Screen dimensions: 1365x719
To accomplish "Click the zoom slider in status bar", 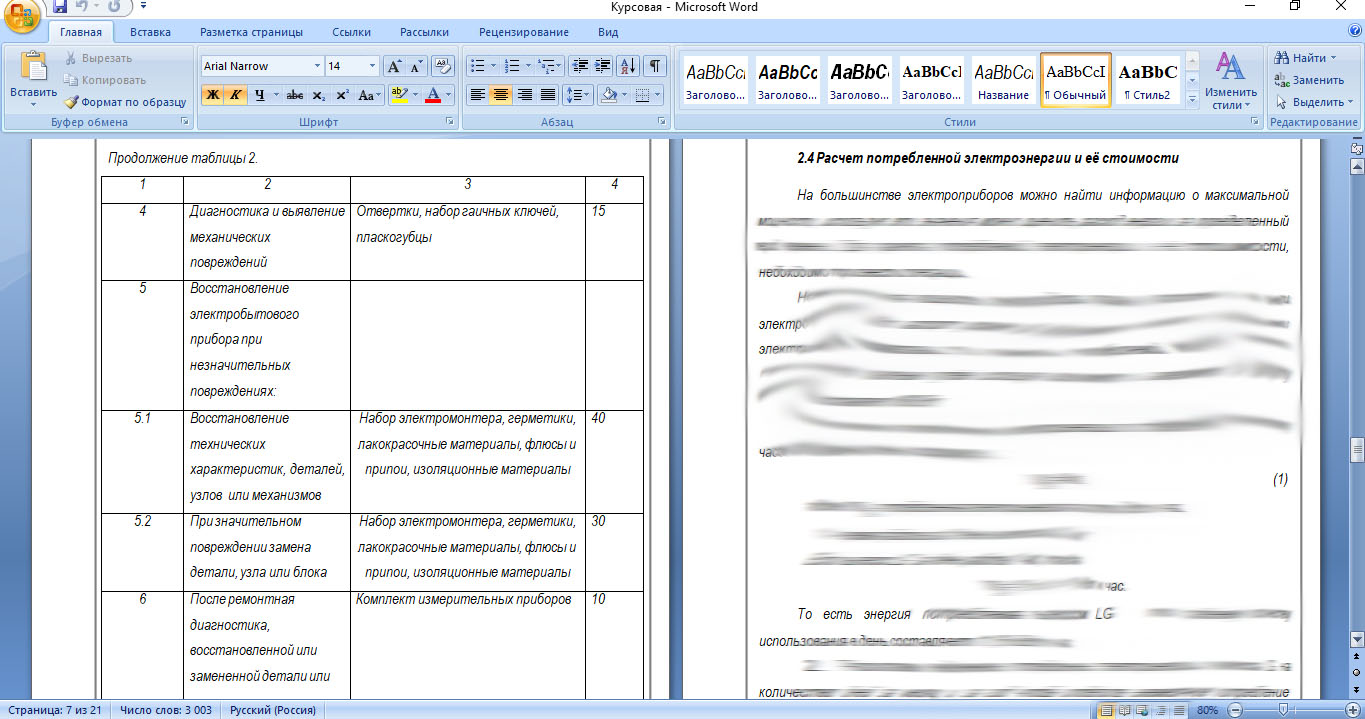I will tap(1283, 710).
